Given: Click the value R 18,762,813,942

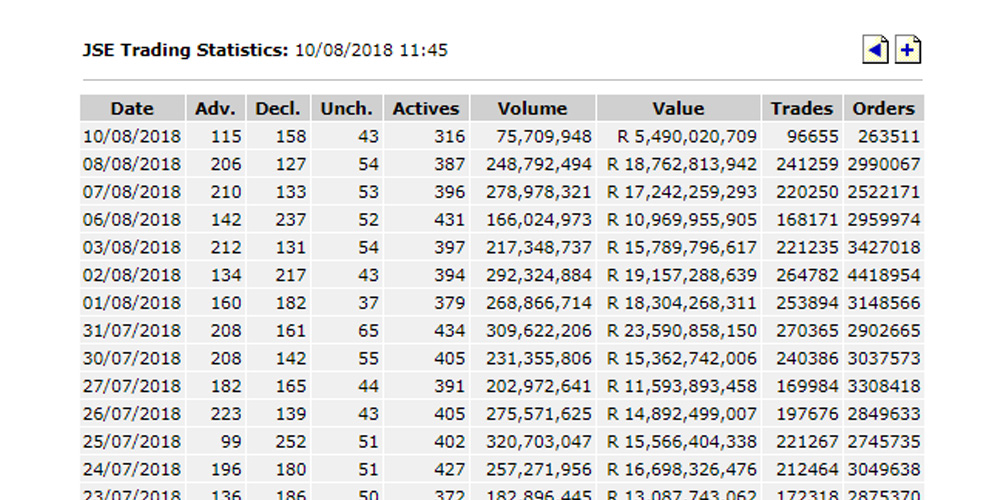Looking at the screenshot, I should [x=682, y=164].
